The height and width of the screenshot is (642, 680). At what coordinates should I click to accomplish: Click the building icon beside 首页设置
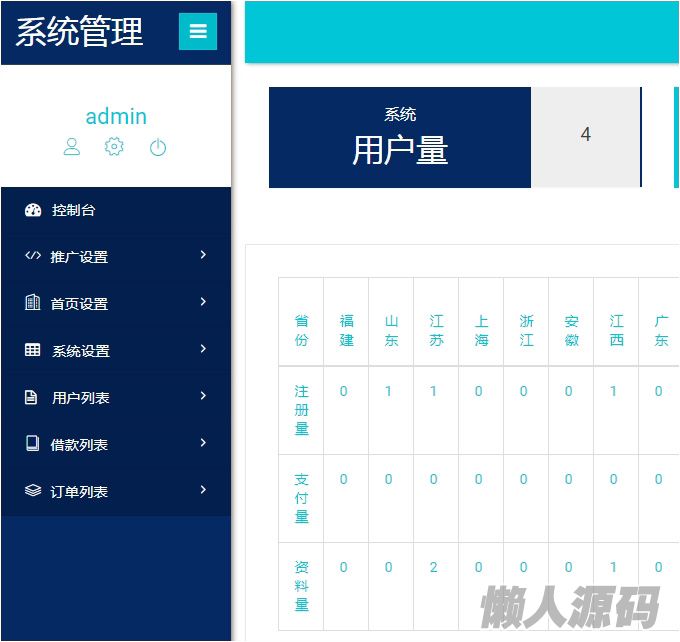(x=33, y=302)
